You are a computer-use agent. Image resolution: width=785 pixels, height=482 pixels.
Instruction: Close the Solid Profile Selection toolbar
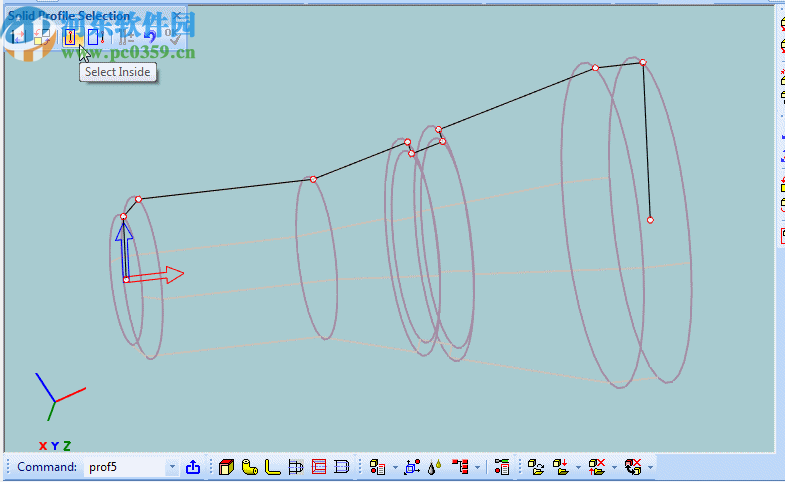tap(176, 16)
